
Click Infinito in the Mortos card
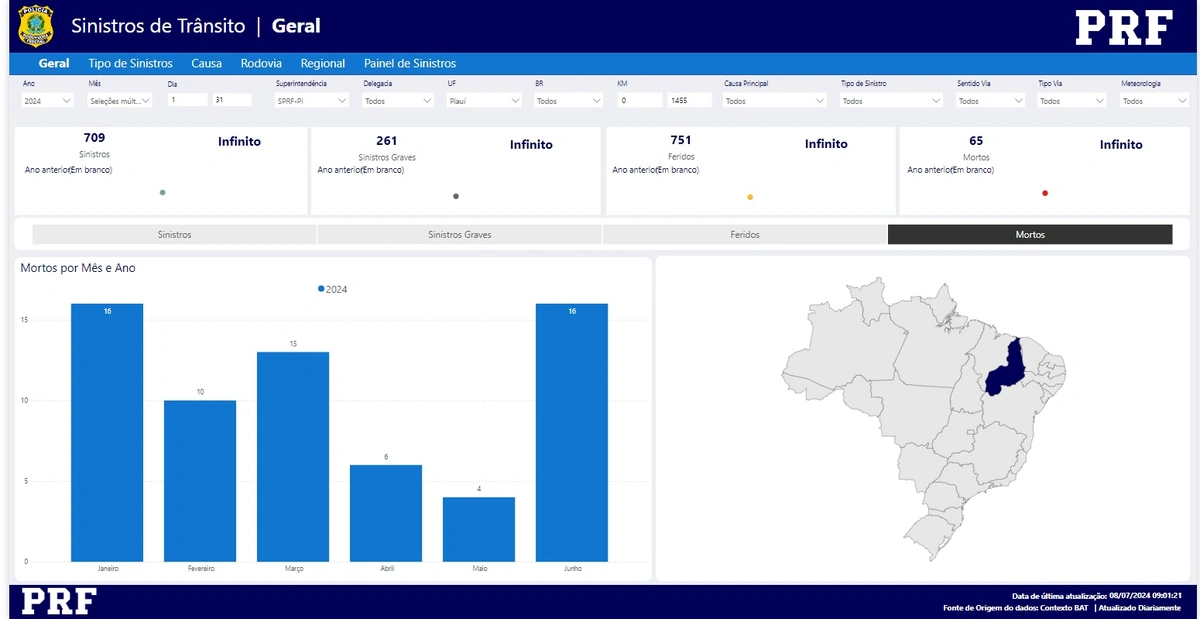point(1121,145)
